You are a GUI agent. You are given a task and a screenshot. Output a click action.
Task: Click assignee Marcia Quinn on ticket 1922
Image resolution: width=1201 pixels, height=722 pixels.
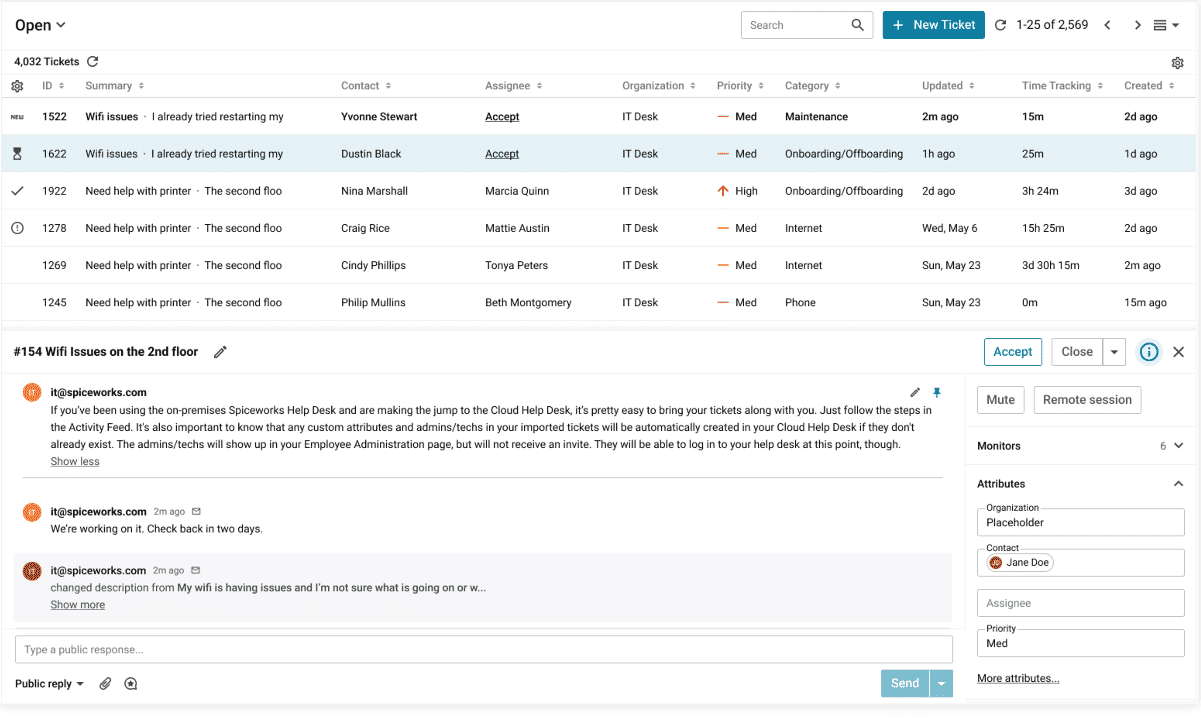coord(517,191)
